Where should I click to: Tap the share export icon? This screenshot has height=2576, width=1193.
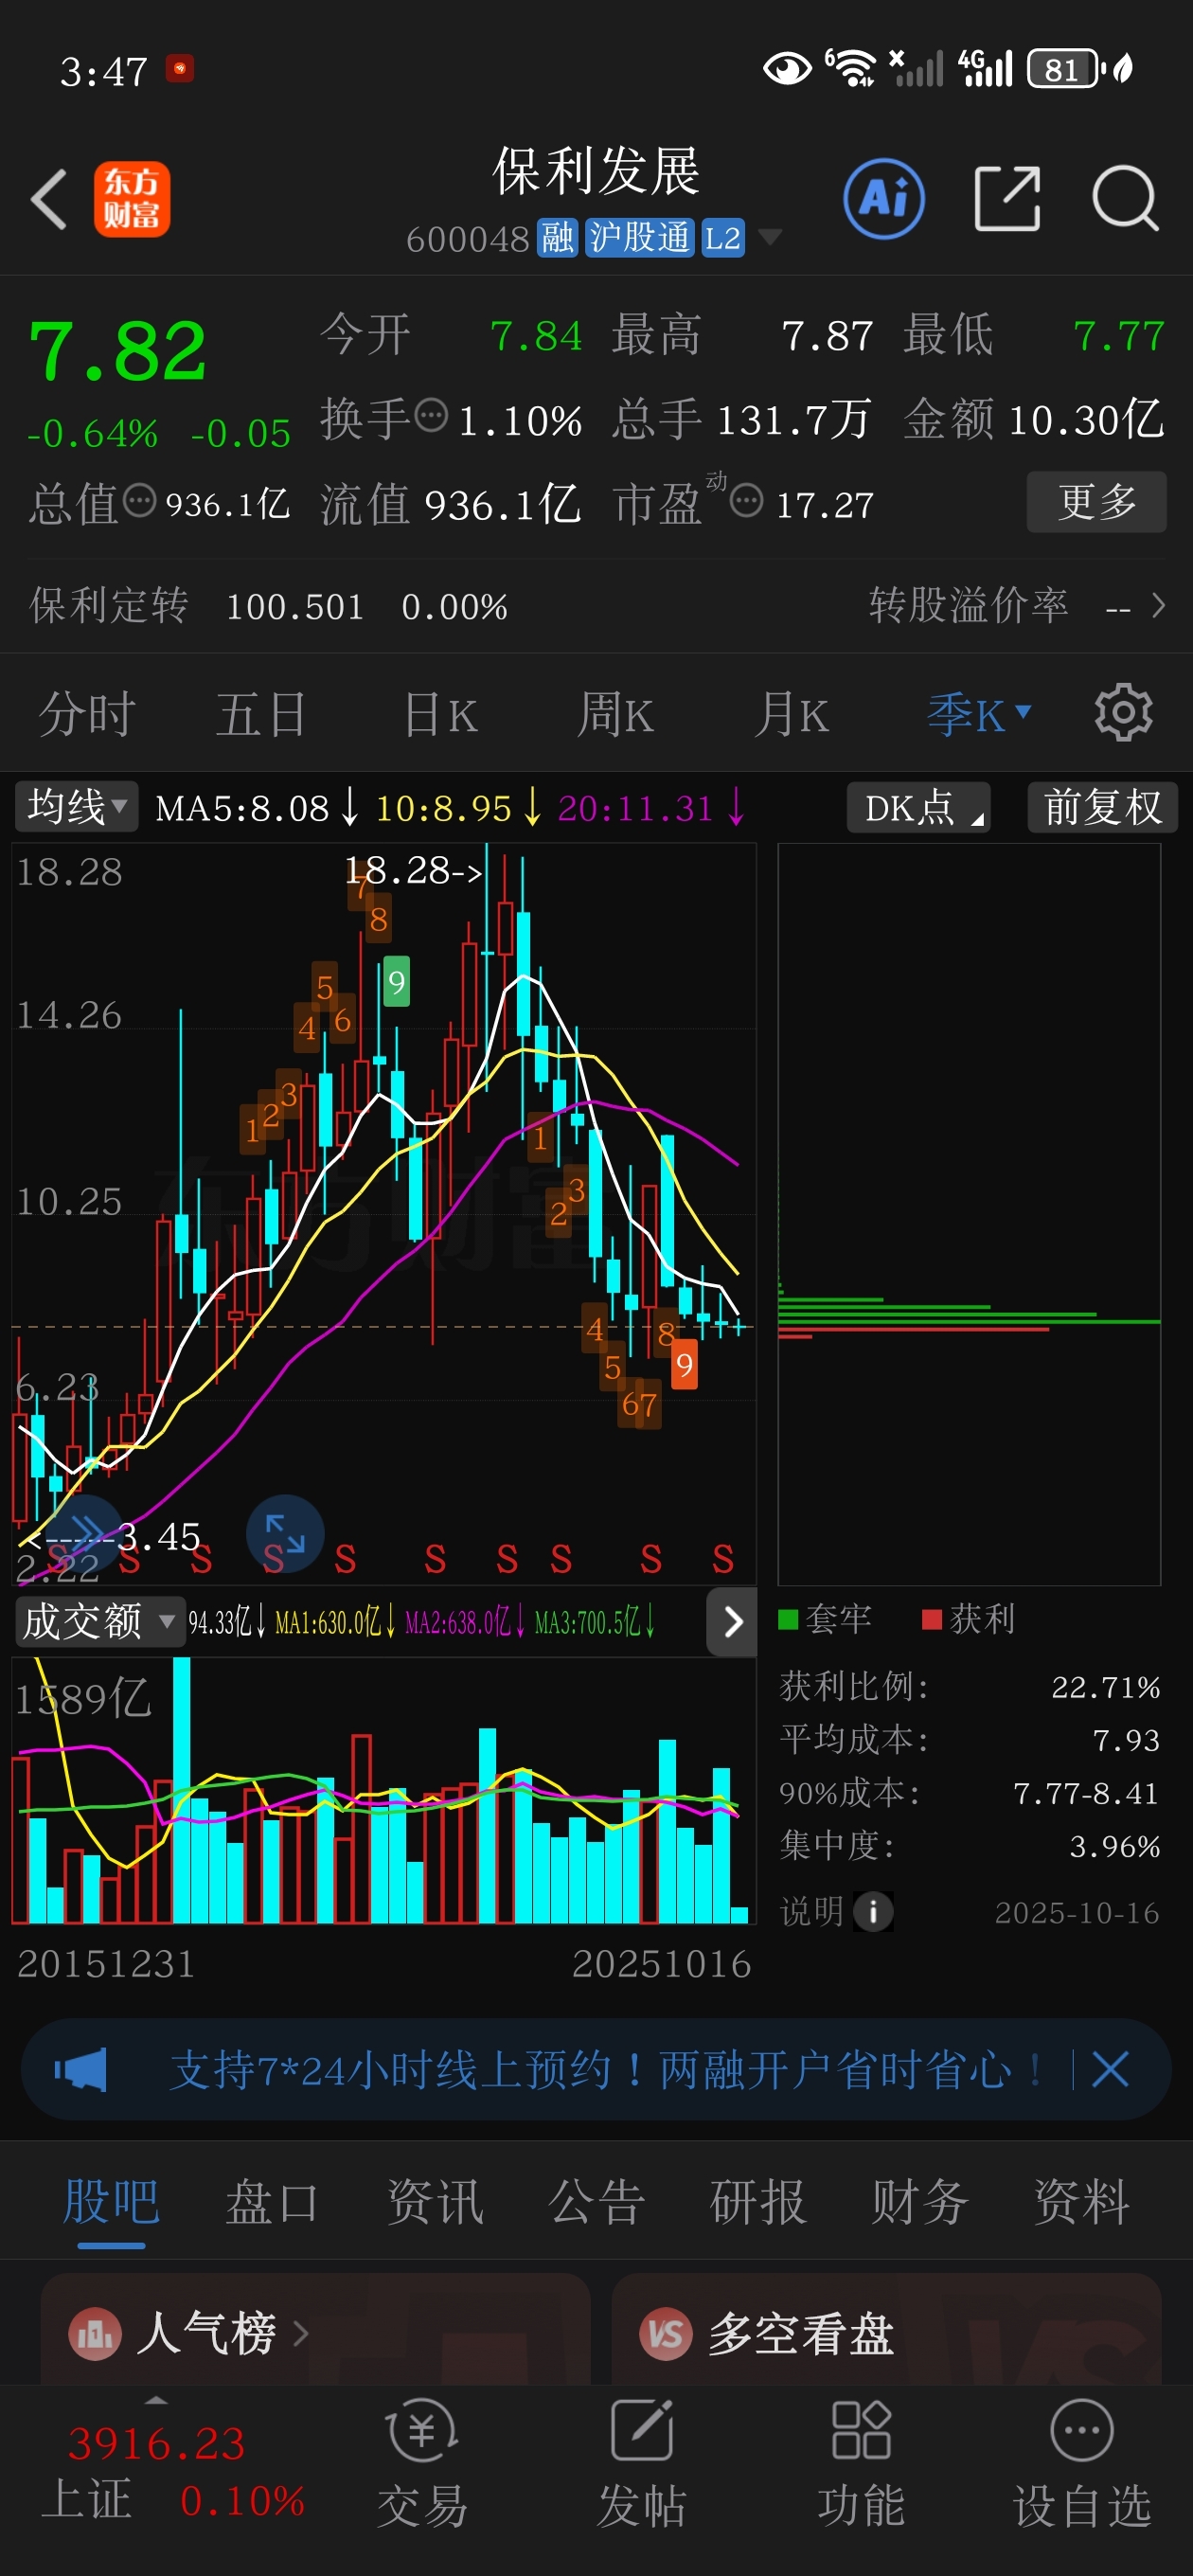click(1007, 199)
